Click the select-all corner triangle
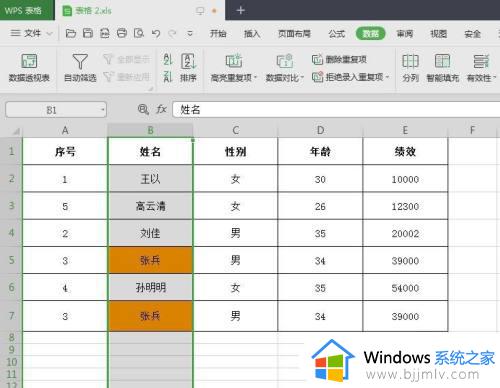 (15, 131)
